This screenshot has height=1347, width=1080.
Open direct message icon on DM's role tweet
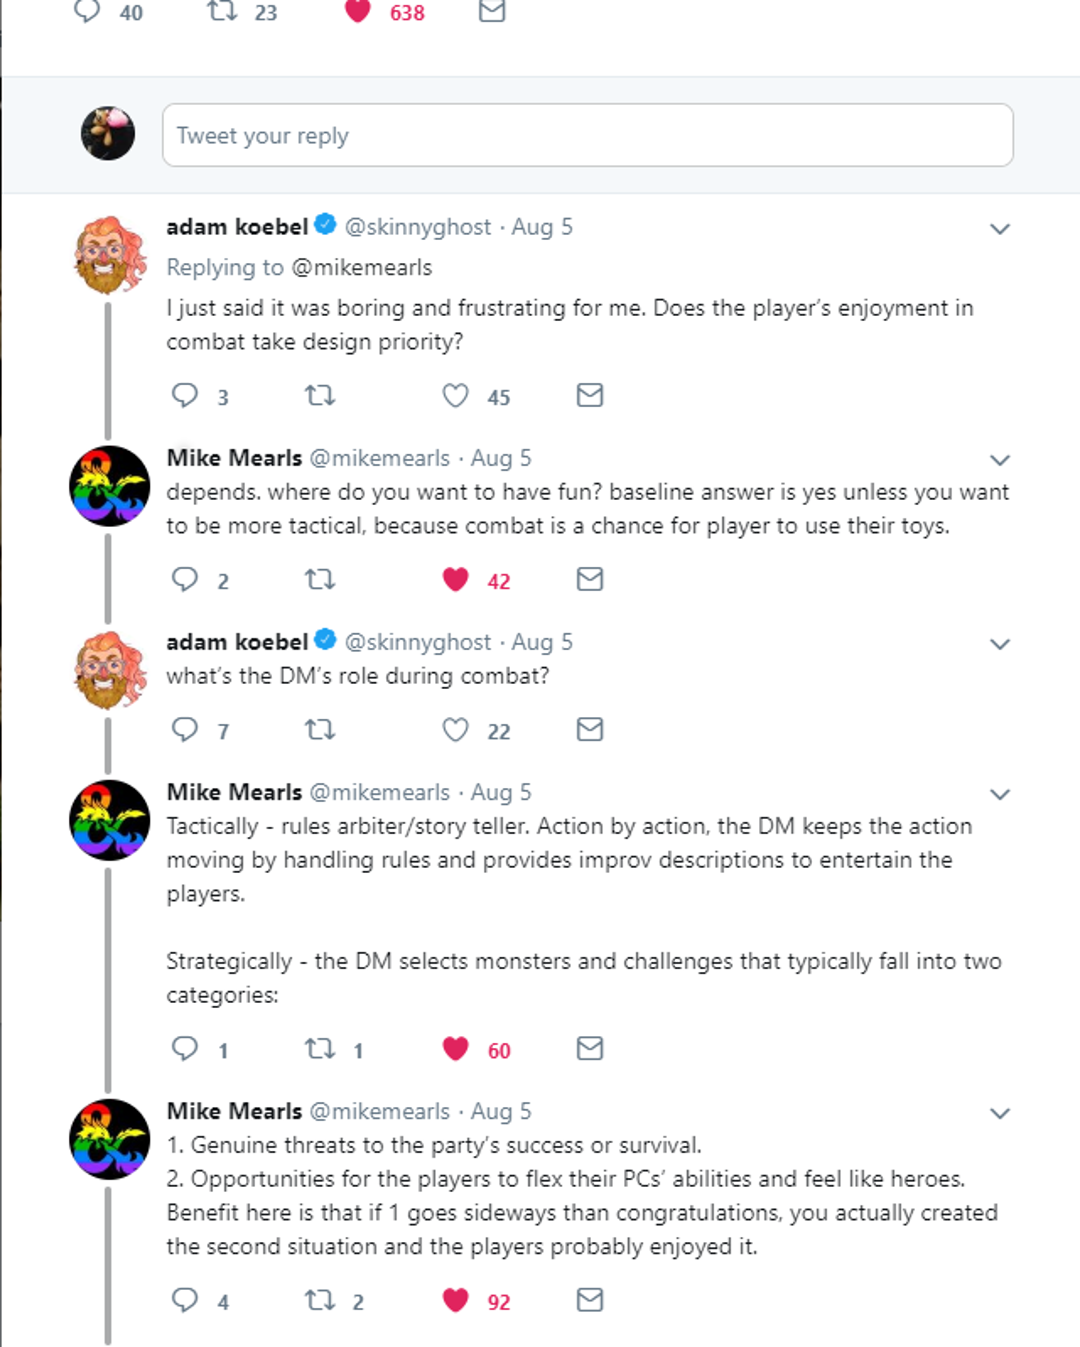click(x=589, y=729)
